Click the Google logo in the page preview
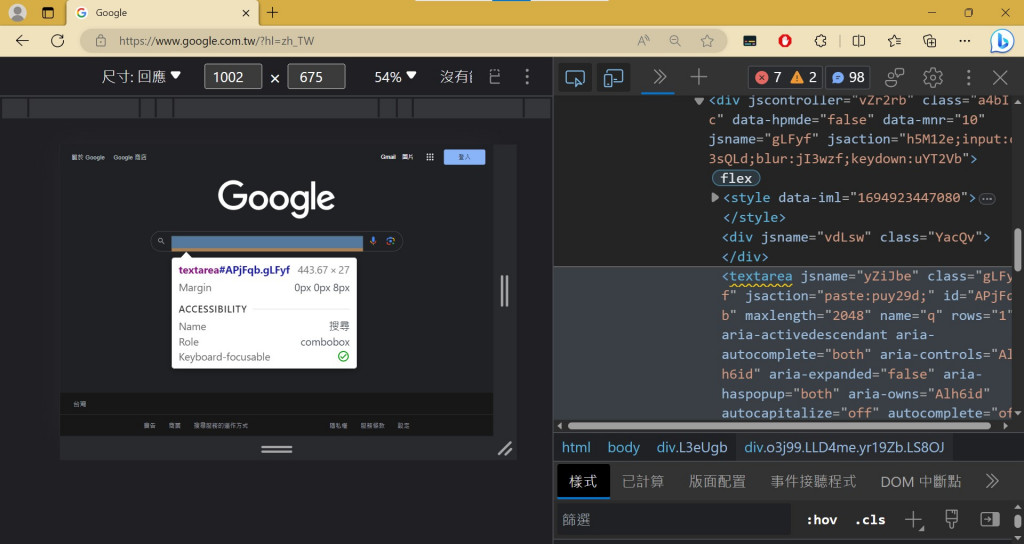This screenshot has height=544, width=1024. point(276,199)
